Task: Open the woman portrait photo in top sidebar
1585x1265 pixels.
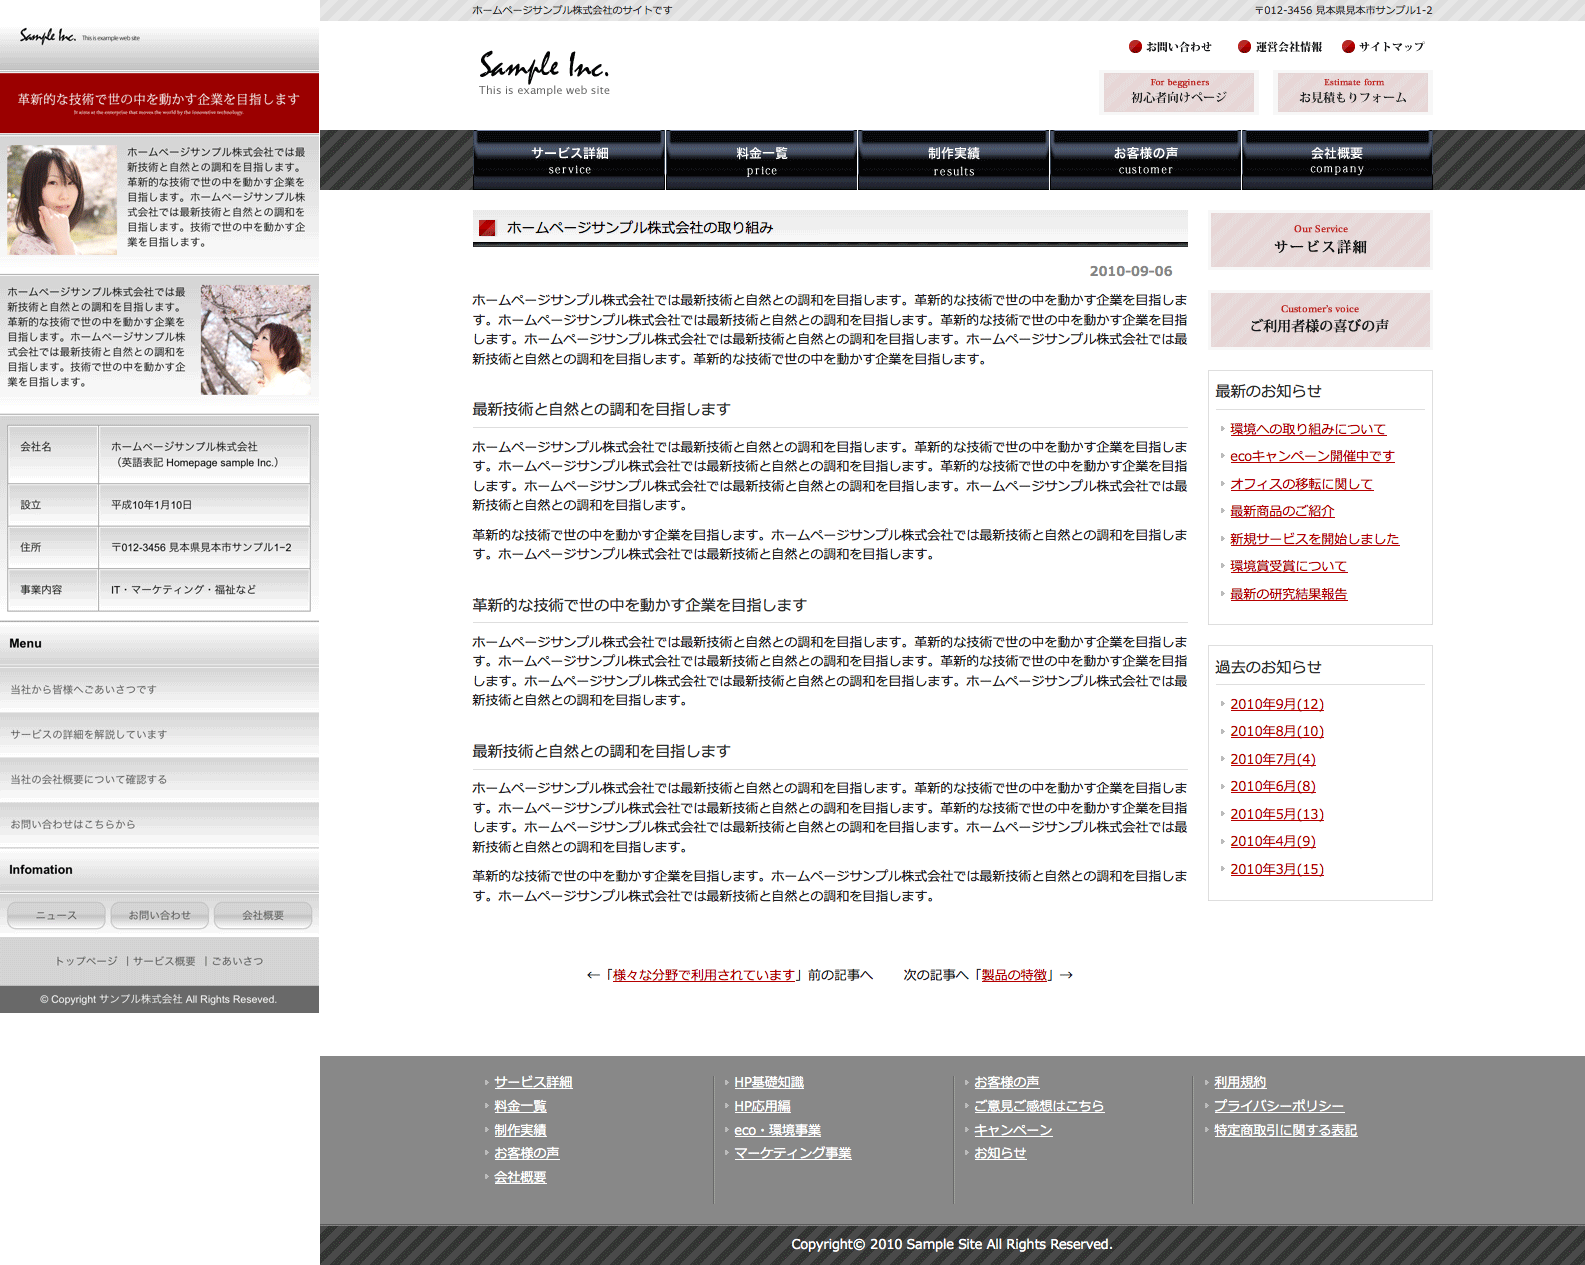Action: pos(62,200)
